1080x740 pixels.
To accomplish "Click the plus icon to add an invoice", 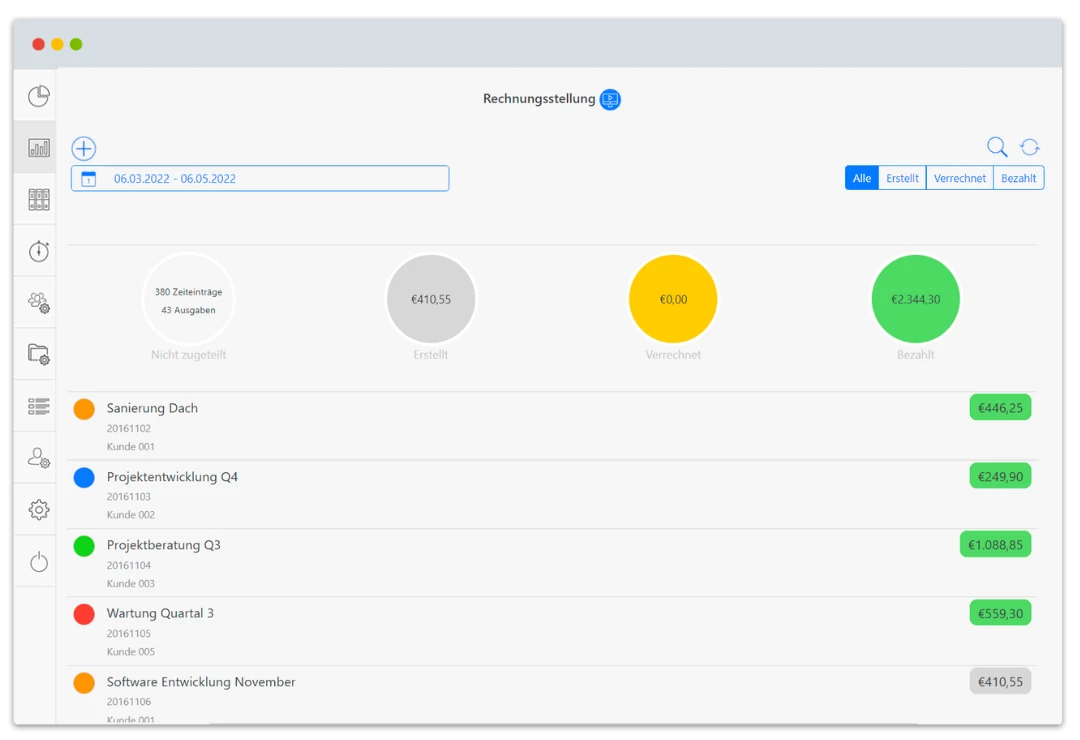I will point(84,148).
